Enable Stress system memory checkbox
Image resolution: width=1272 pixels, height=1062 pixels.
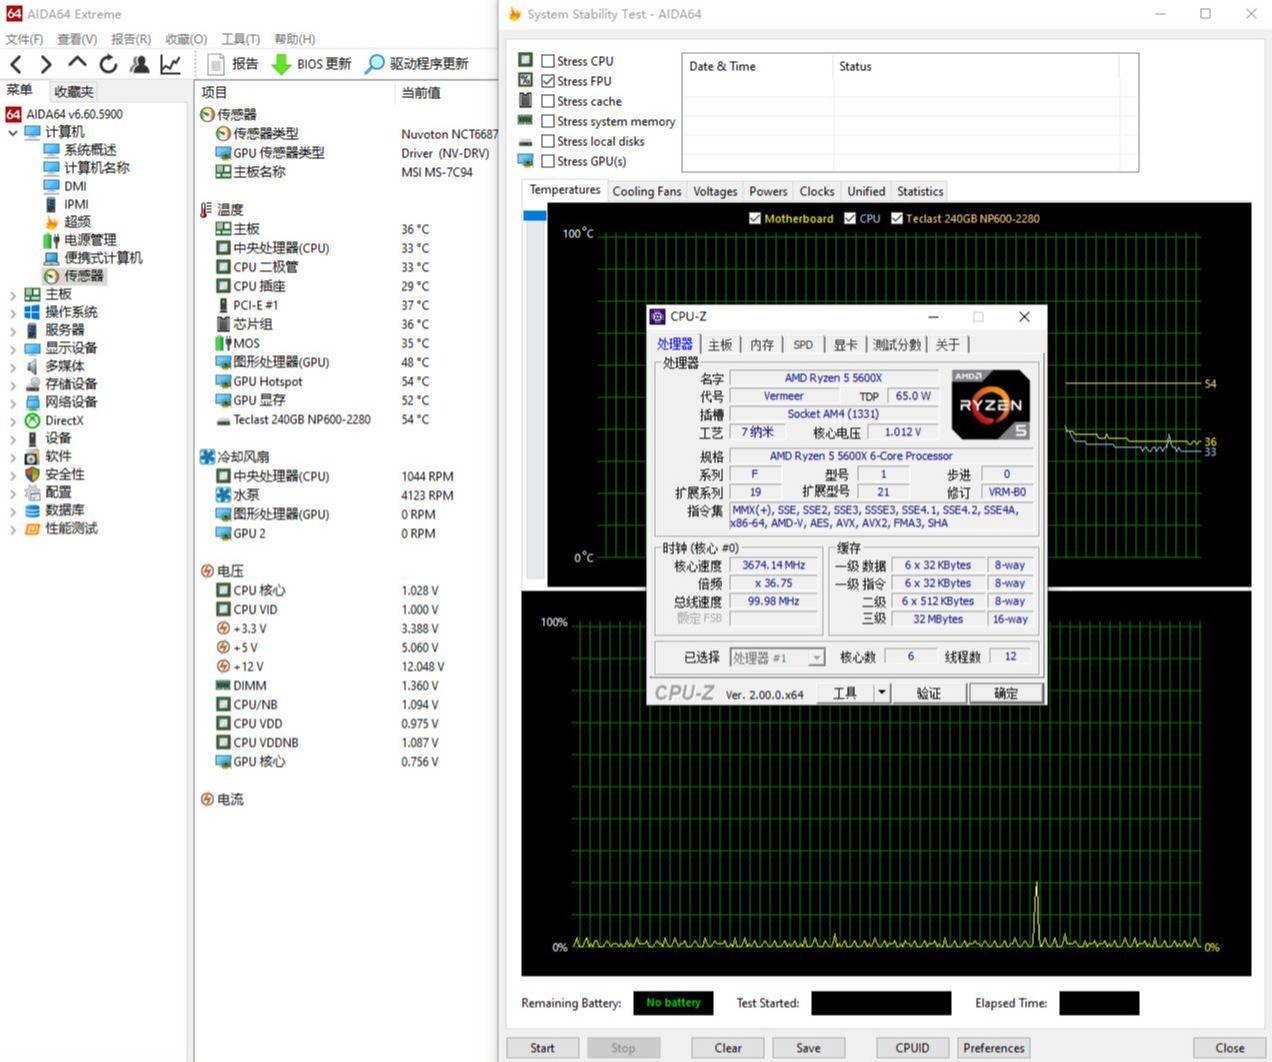coord(548,121)
